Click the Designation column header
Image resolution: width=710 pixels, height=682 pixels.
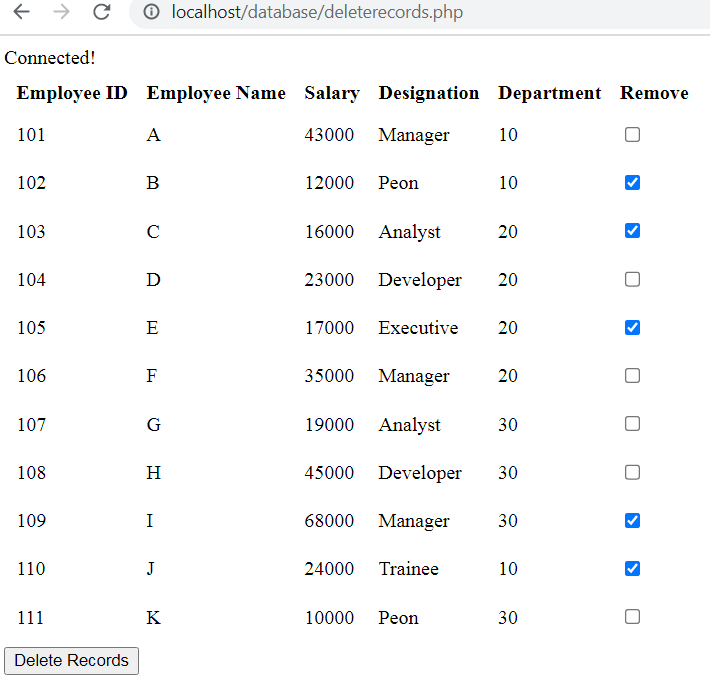pyautogui.click(x=428, y=93)
